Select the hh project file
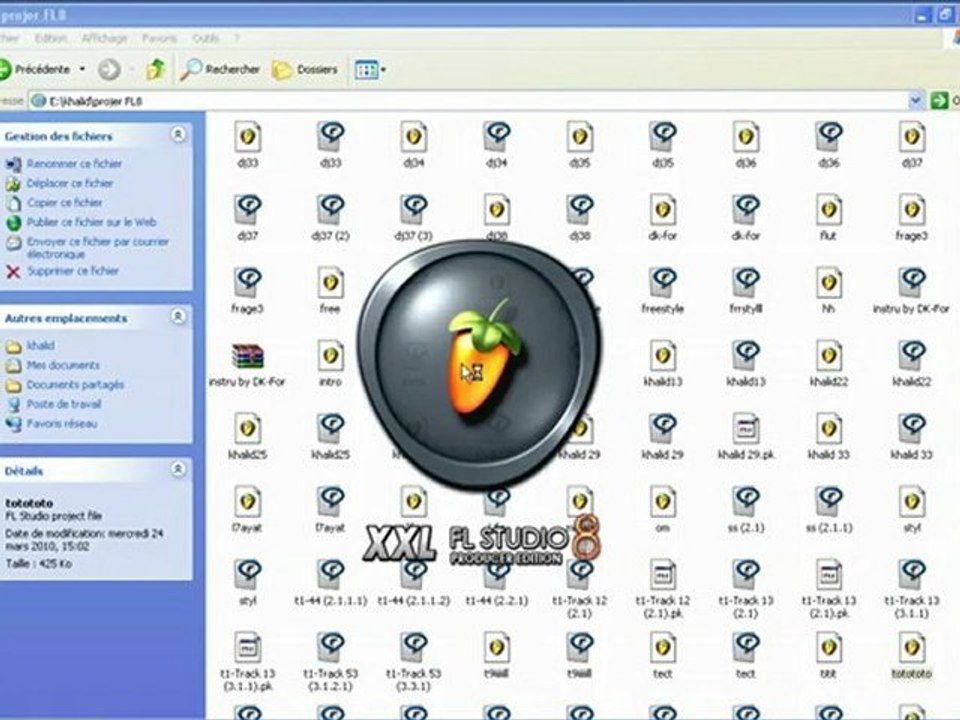This screenshot has width=960, height=720. click(x=828, y=290)
